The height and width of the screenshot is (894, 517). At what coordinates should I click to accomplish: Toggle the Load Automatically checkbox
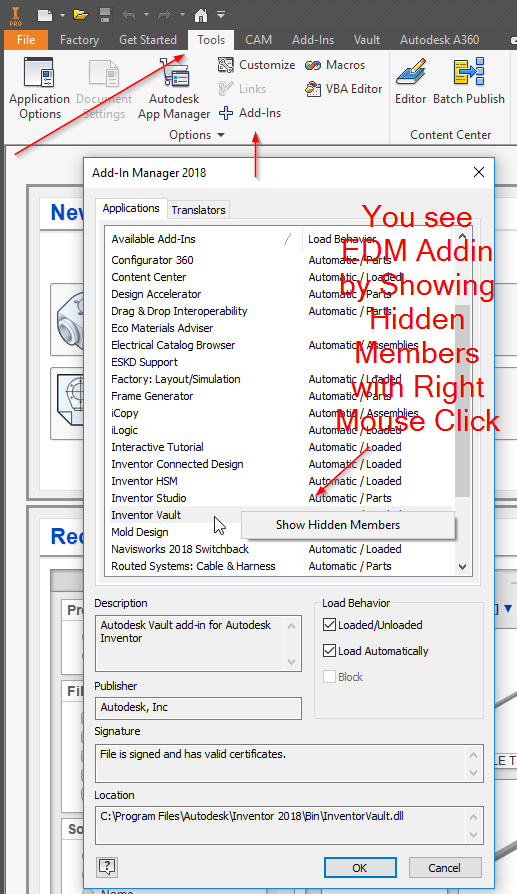[x=329, y=651]
